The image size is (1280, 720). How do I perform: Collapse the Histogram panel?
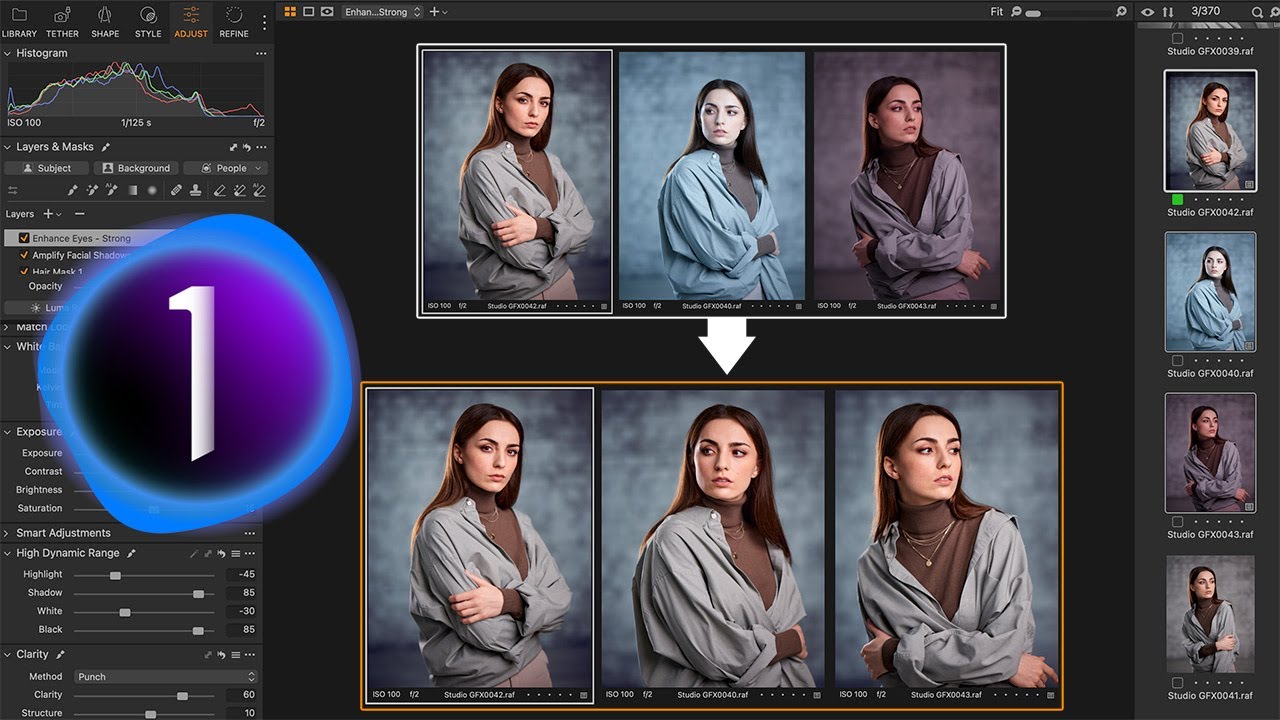[x=8, y=53]
